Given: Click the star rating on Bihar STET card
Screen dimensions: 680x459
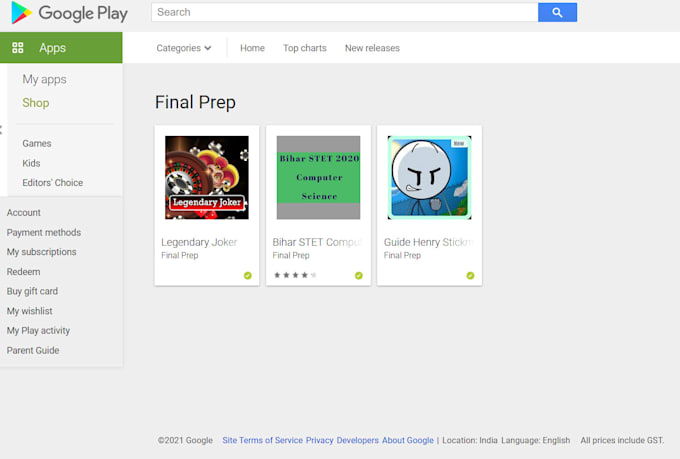Looking at the screenshot, I should pos(295,275).
